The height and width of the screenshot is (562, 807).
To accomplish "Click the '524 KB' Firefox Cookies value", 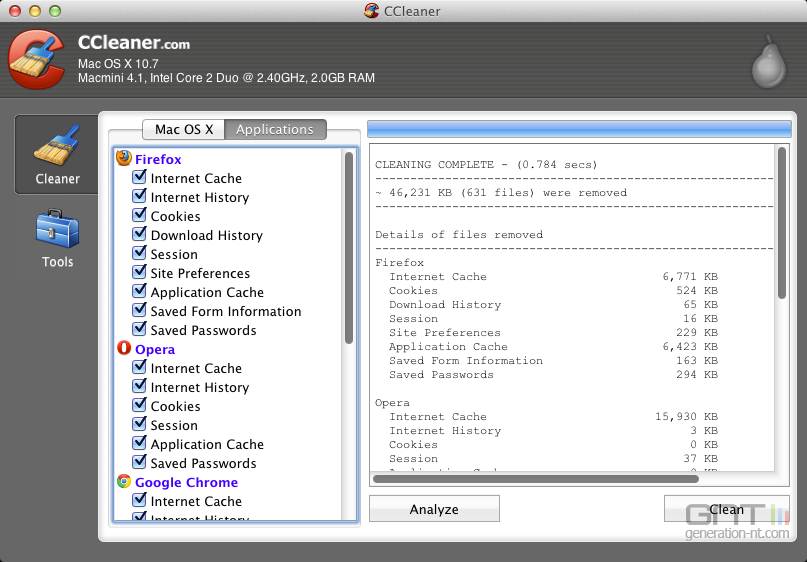I will pos(697,291).
